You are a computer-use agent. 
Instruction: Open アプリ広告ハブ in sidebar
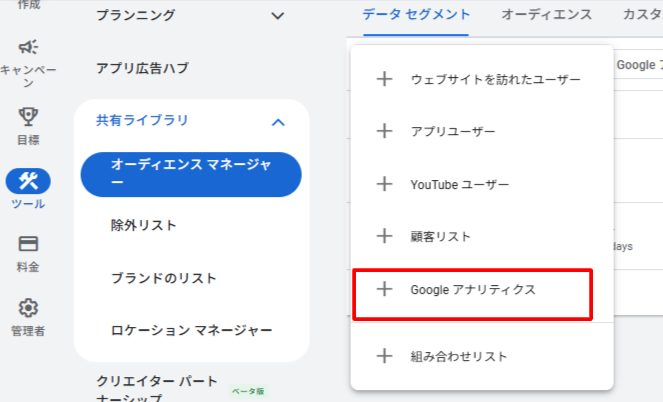(142, 69)
